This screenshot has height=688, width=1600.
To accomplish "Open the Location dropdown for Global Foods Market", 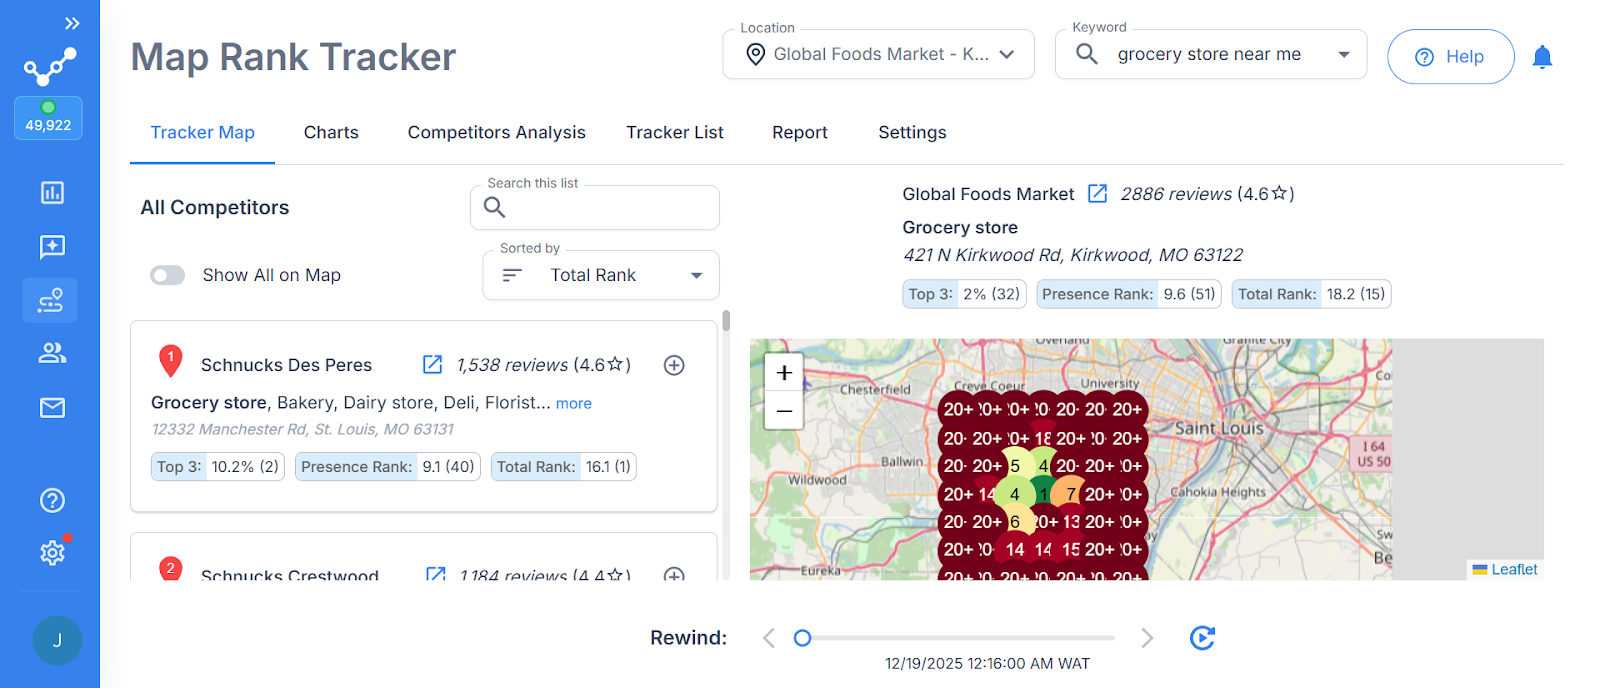I will 878,54.
